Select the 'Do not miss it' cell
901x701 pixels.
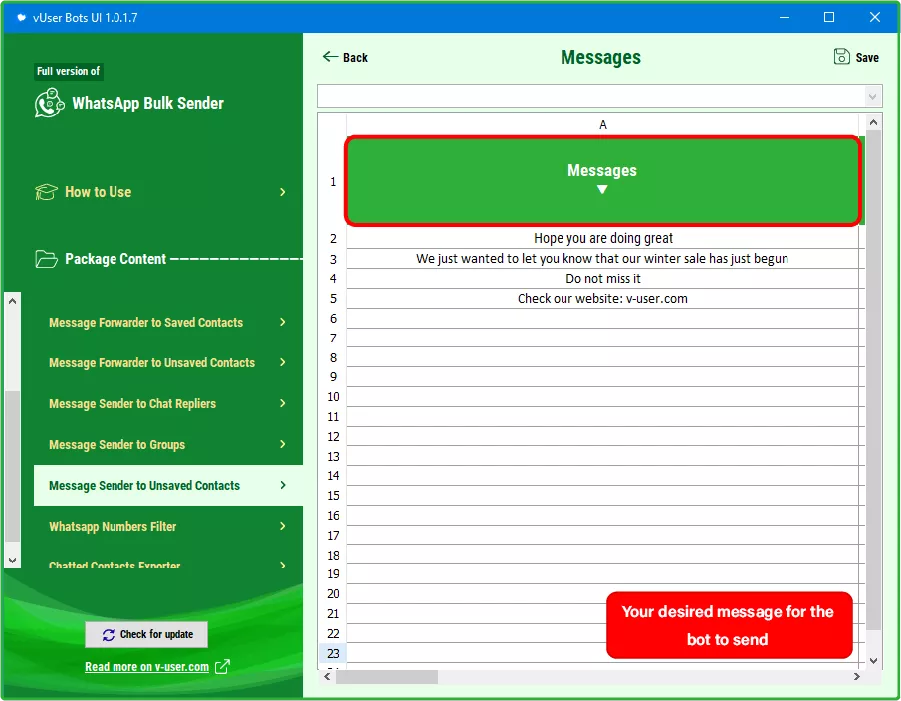pyautogui.click(x=603, y=279)
